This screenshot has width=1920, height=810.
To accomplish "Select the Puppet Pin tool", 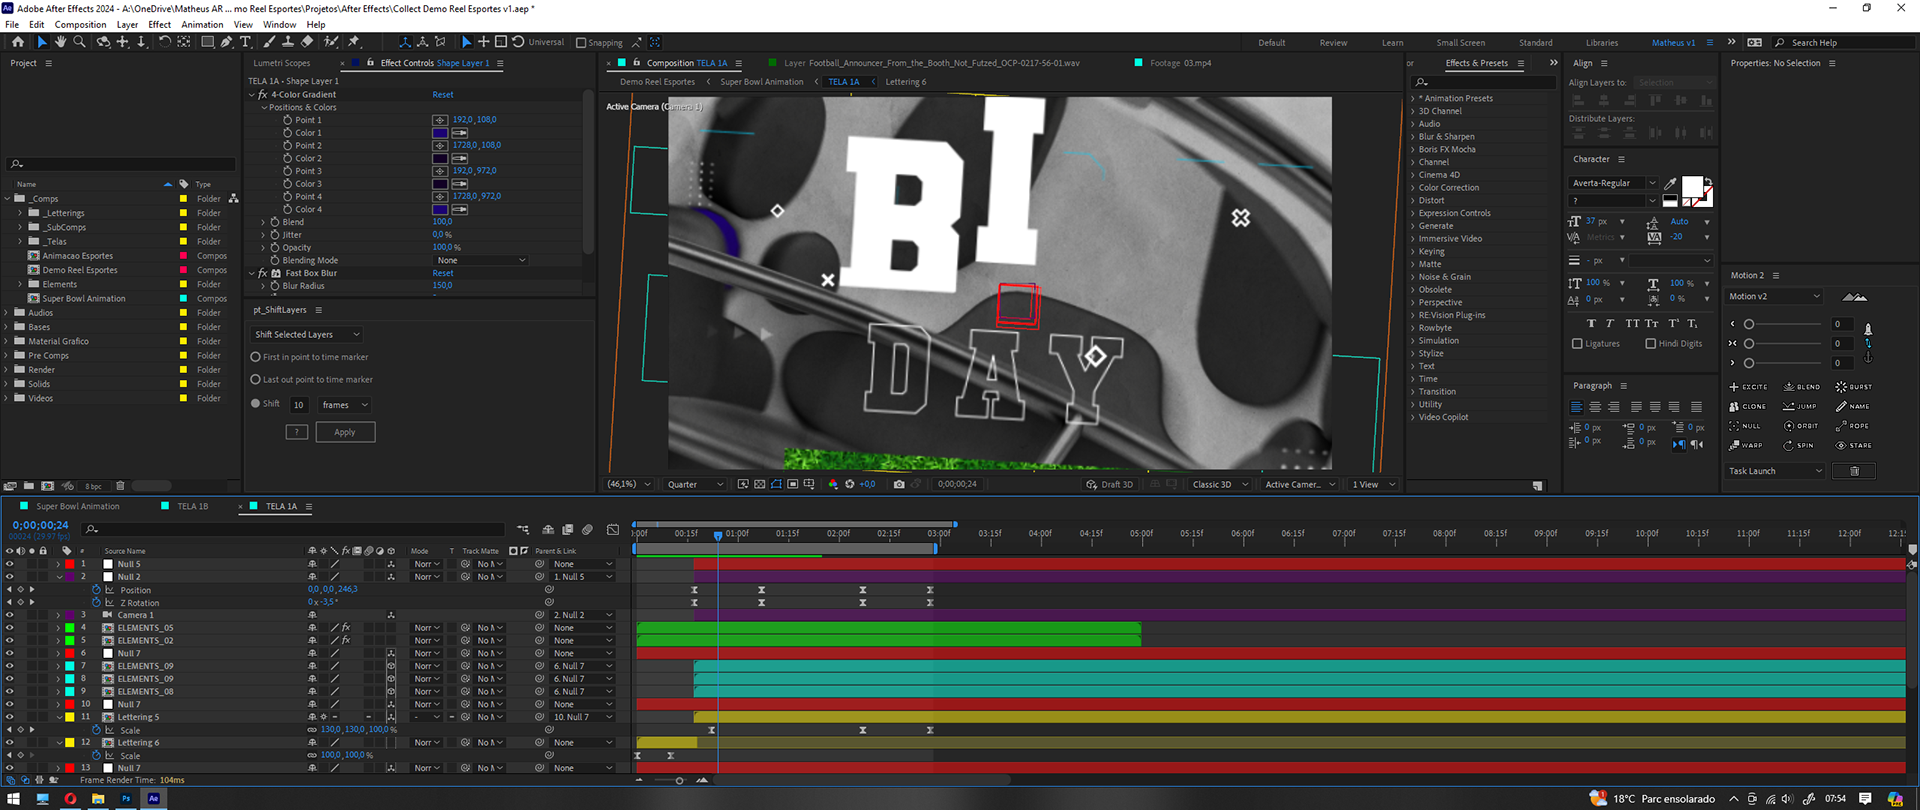I will [353, 42].
